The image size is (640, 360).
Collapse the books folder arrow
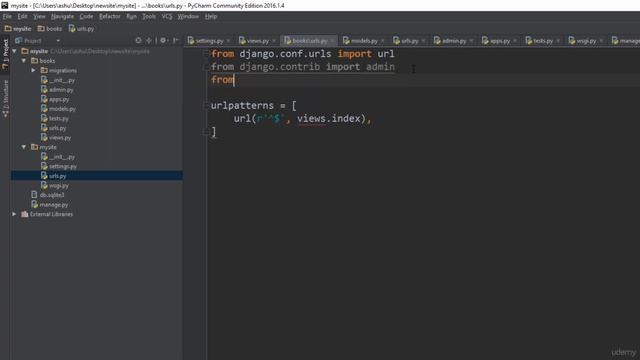point(24,61)
